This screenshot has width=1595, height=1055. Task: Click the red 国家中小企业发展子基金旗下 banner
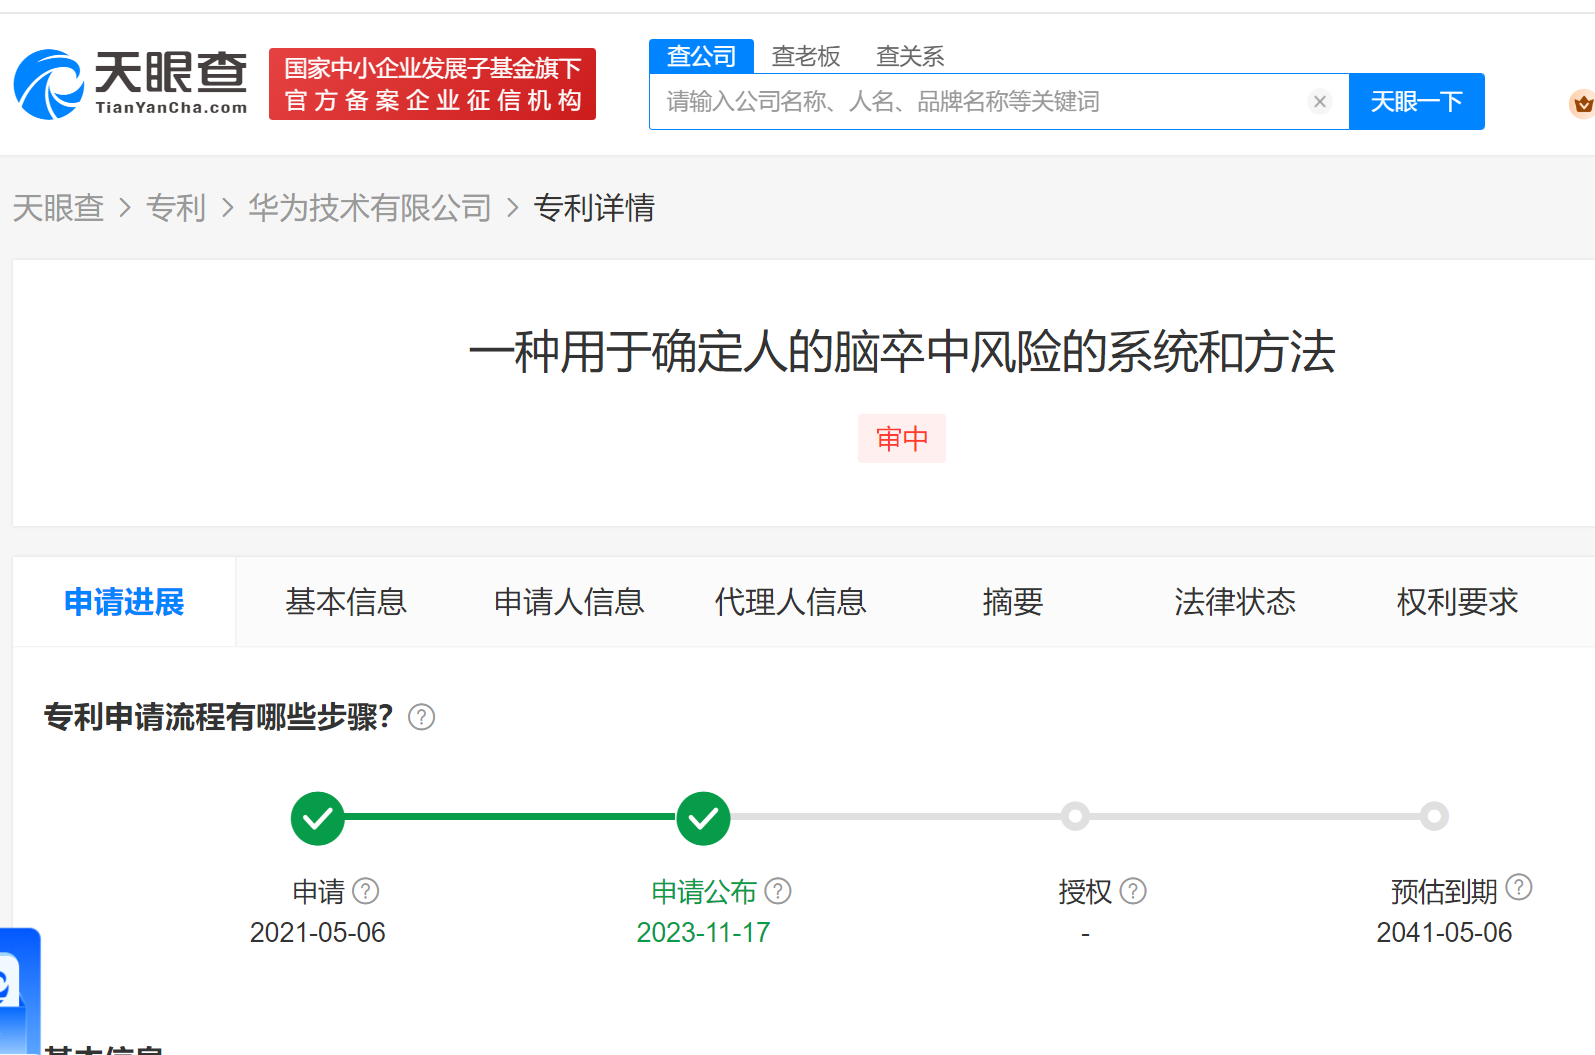(x=432, y=84)
